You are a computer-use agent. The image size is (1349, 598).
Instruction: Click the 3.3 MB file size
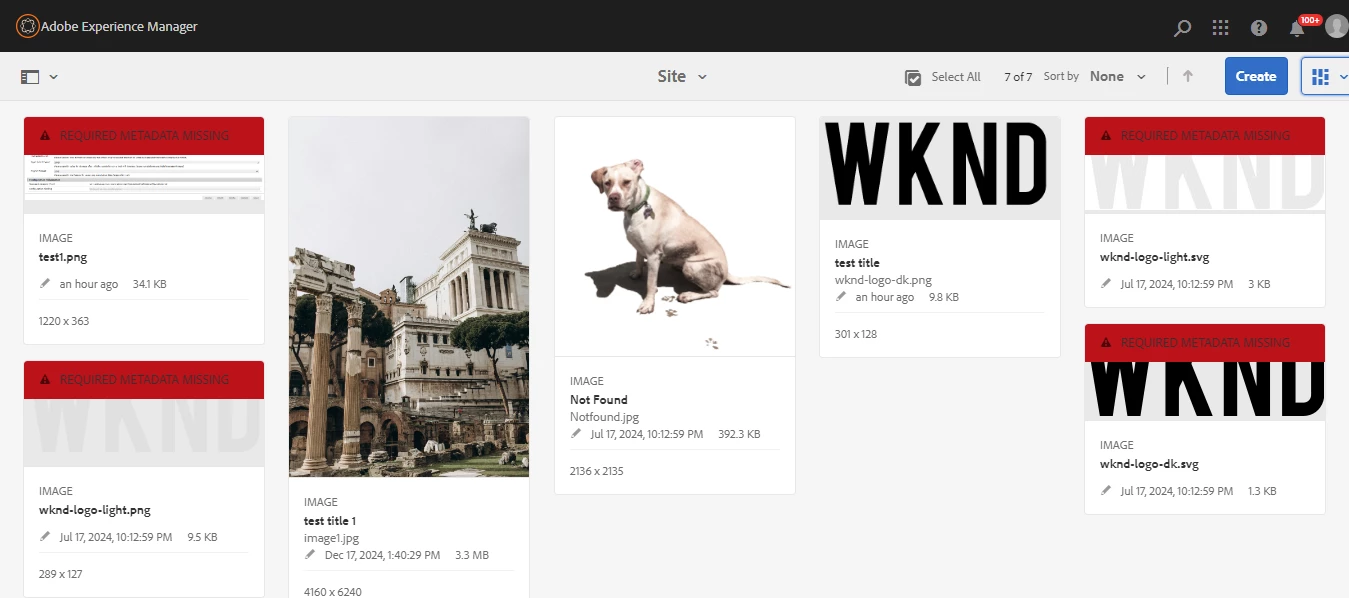click(x=471, y=555)
